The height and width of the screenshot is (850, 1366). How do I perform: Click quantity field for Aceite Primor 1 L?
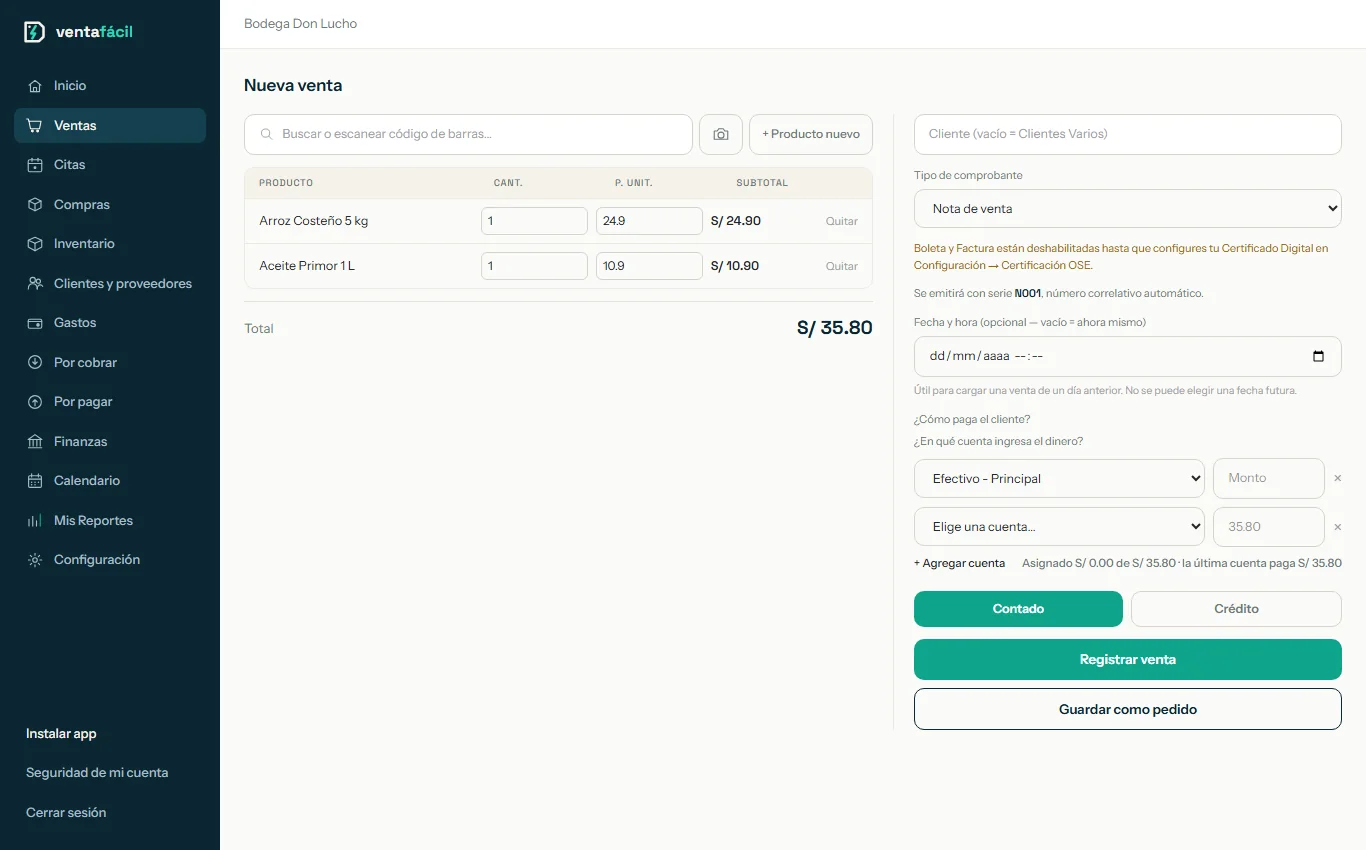click(x=534, y=266)
